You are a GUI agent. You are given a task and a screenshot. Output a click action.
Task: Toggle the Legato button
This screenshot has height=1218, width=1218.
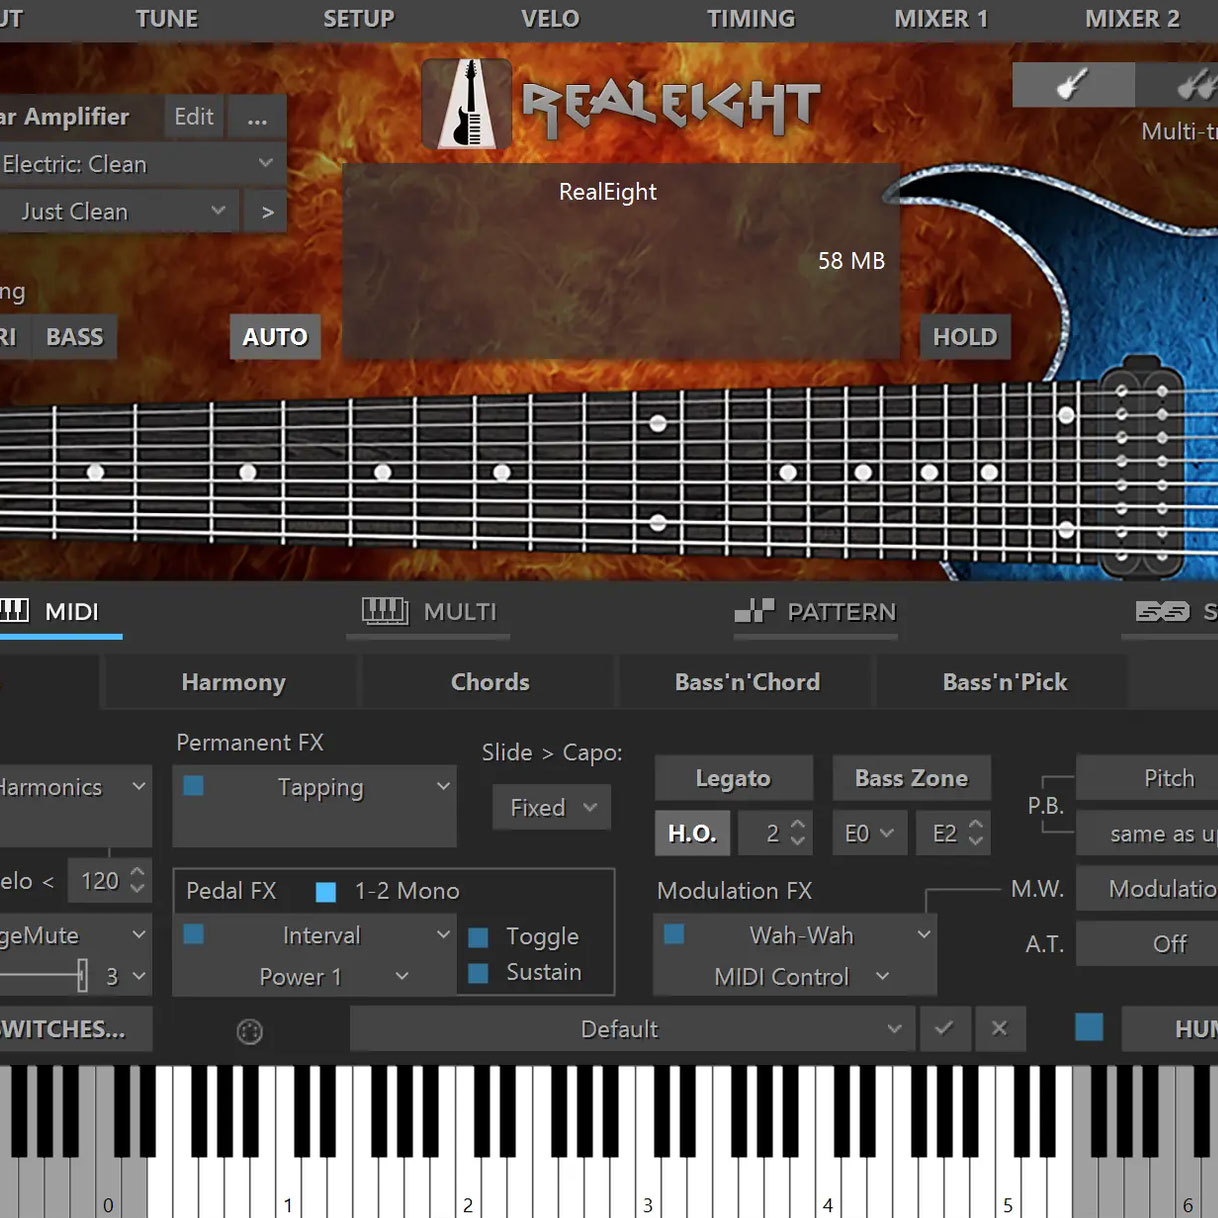coord(733,778)
